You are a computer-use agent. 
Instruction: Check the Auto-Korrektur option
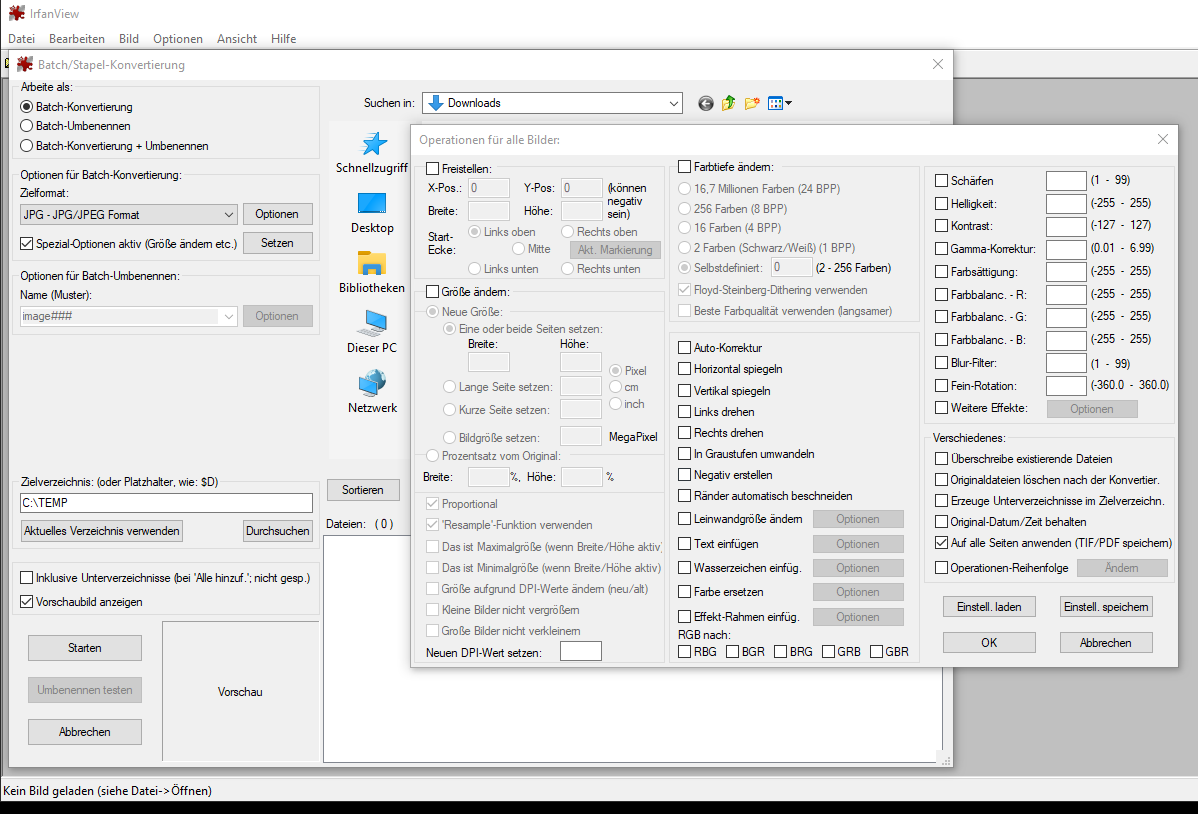685,348
